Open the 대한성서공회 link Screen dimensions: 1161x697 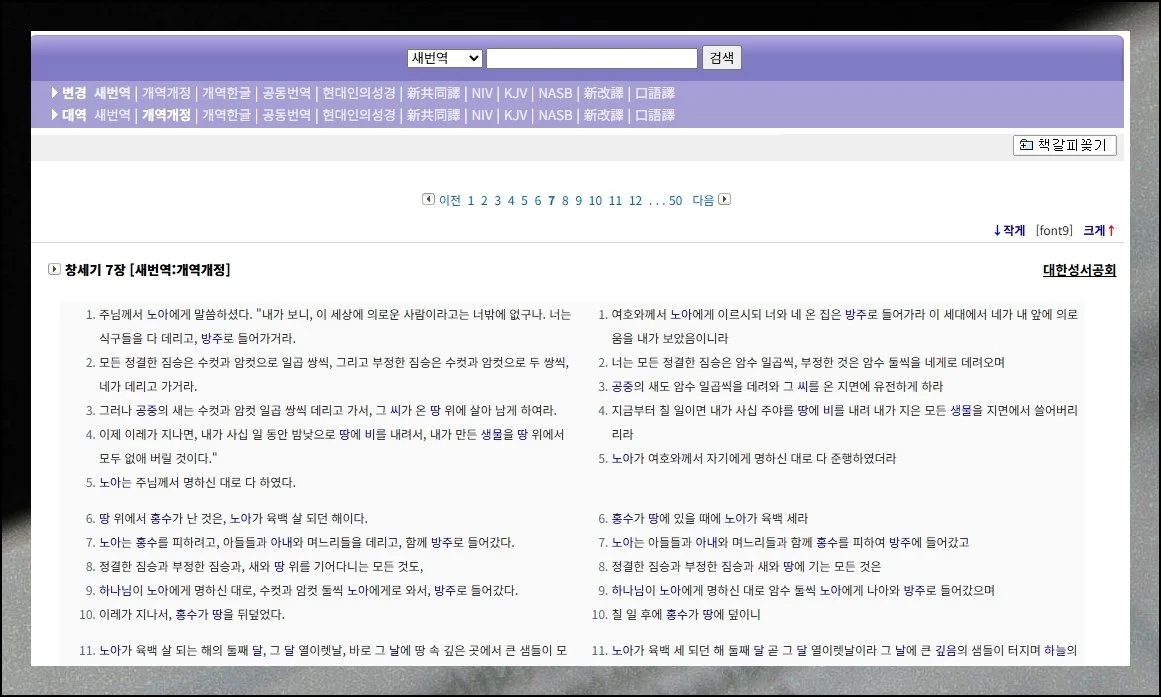point(1078,270)
